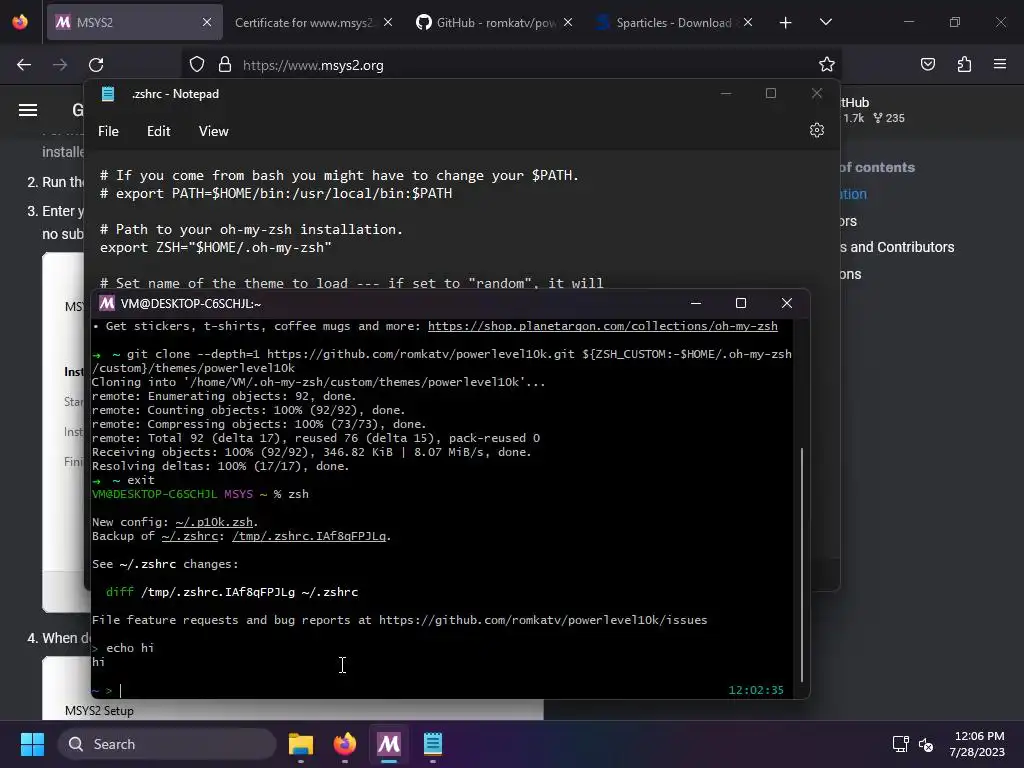Open Notepad settings gear icon
This screenshot has height=768, width=1024.
pos(816,131)
